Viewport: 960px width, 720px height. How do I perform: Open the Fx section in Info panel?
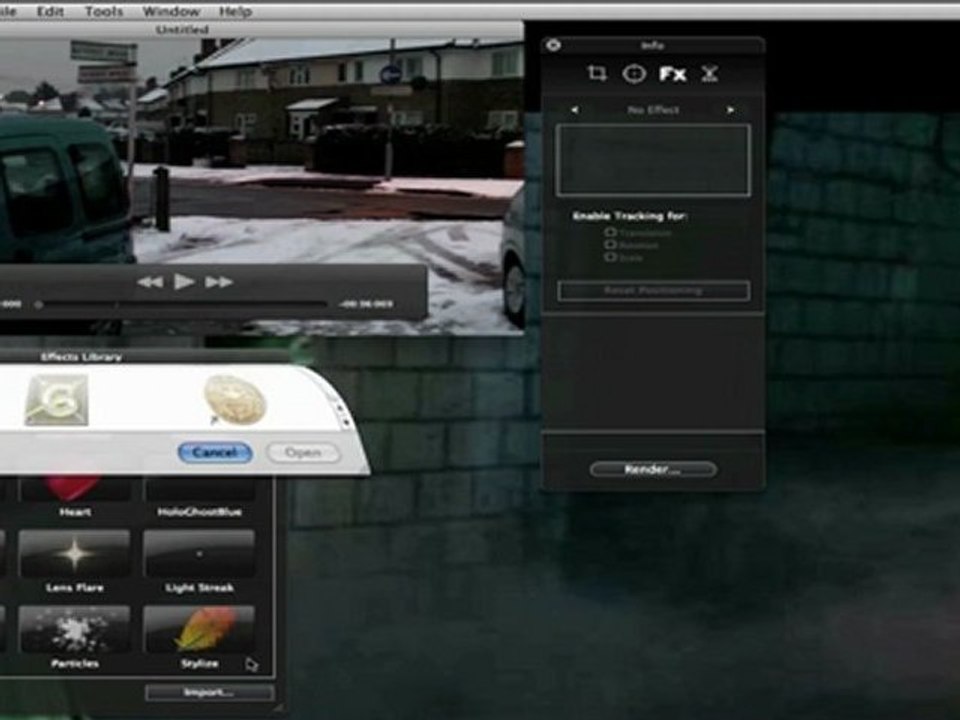pyautogui.click(x=673, y=74)
